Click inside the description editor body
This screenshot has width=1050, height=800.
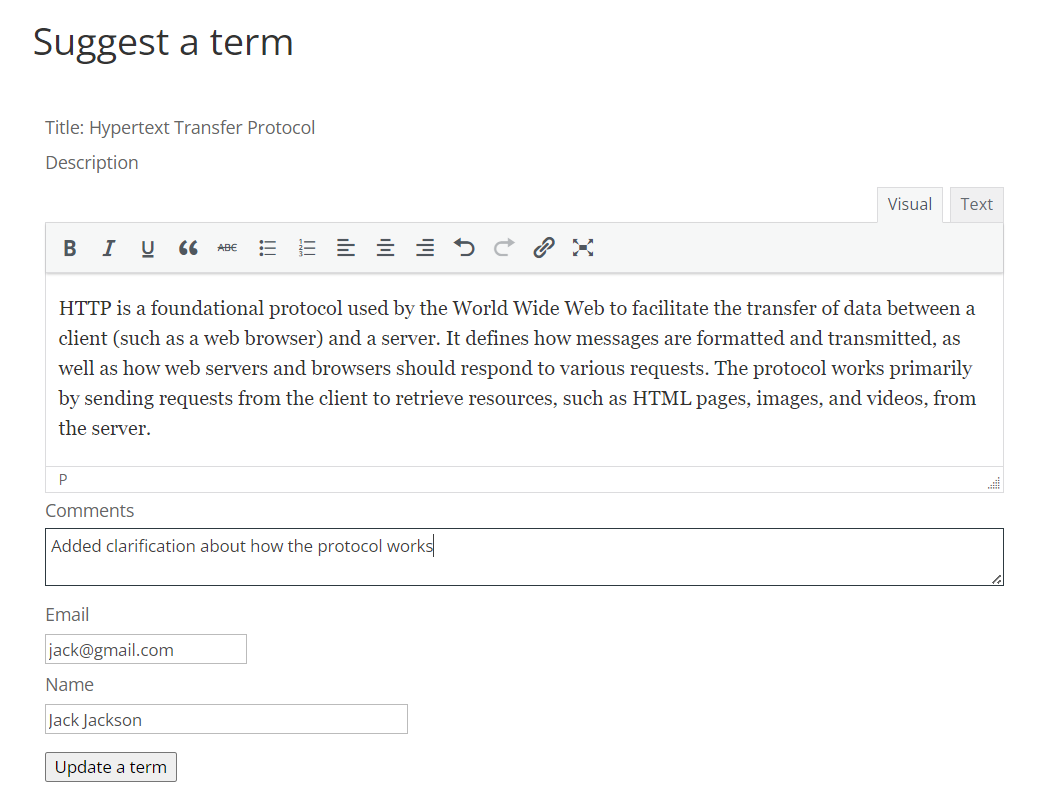coord(524,369)
